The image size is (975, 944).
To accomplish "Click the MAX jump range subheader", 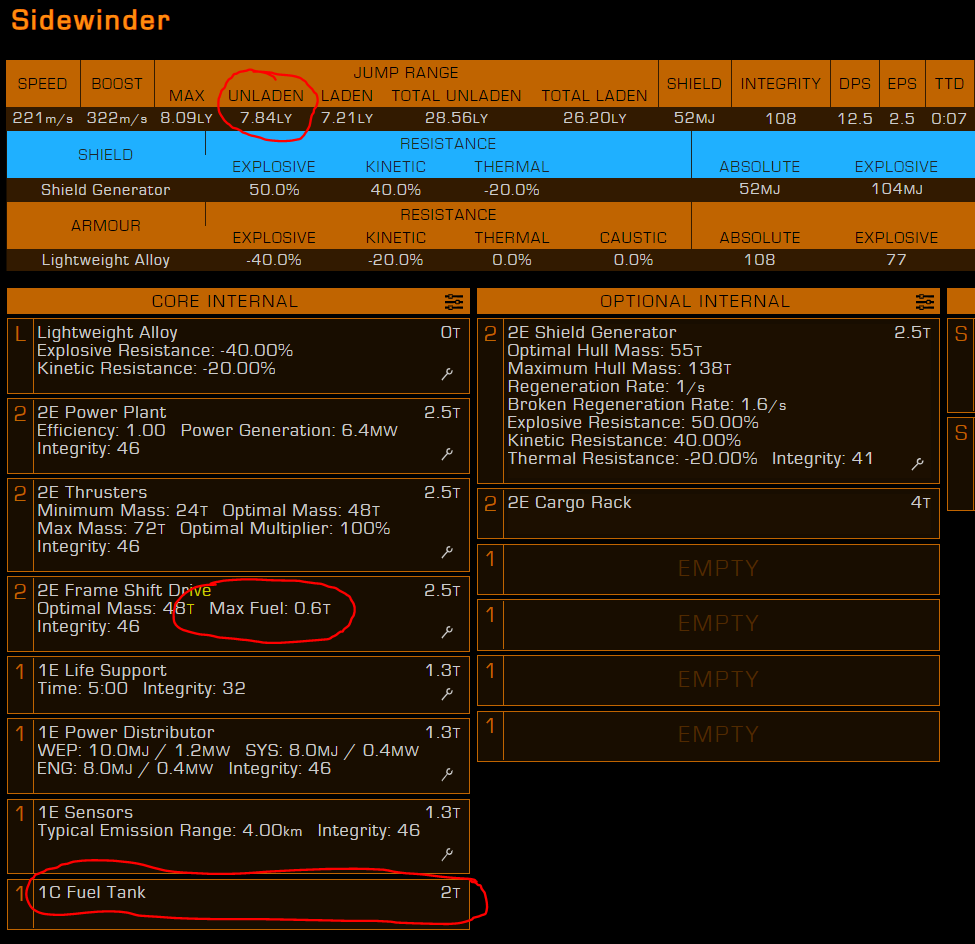I will 187,96.
